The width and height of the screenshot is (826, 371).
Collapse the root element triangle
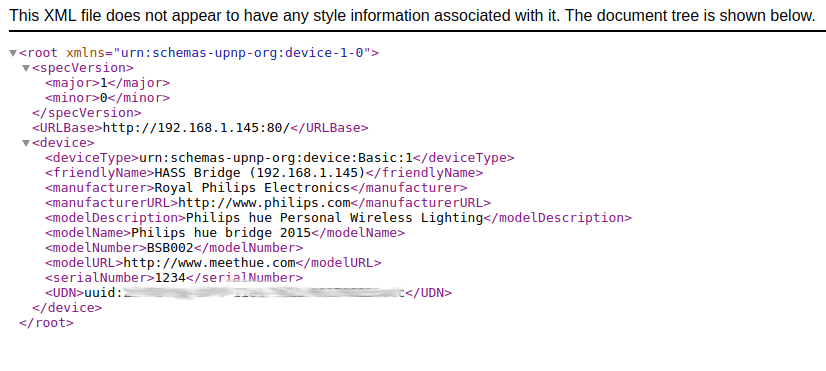coord(13,53)
